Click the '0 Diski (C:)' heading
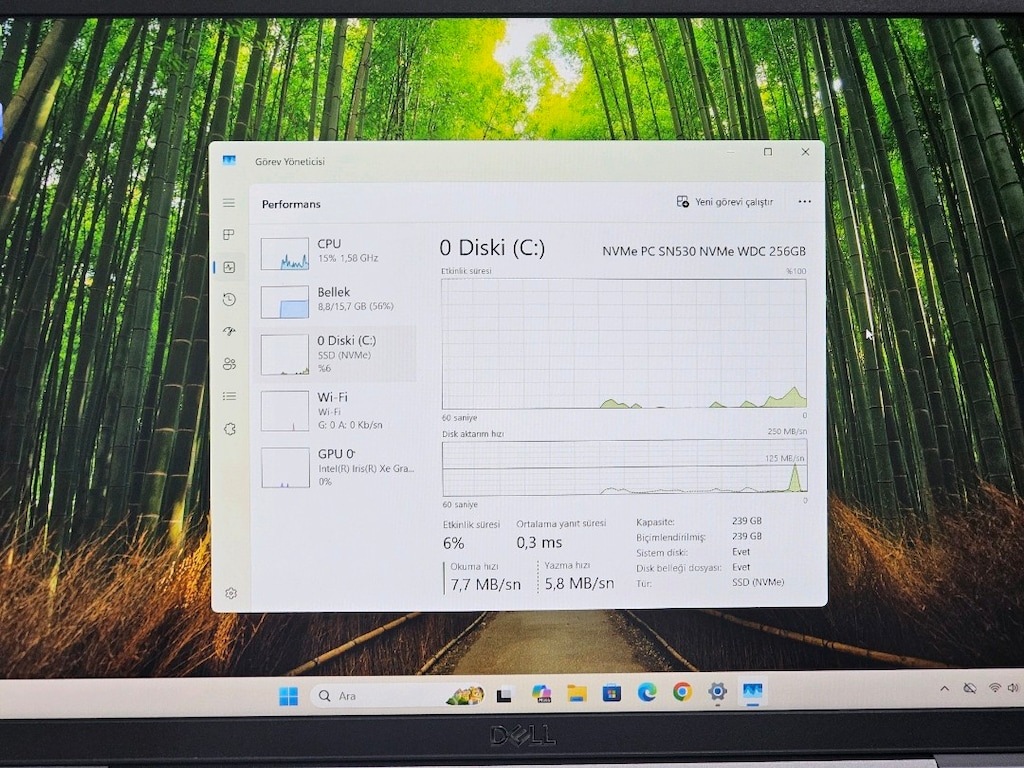This screenshot has height=768, width=1024. (492, 248)
